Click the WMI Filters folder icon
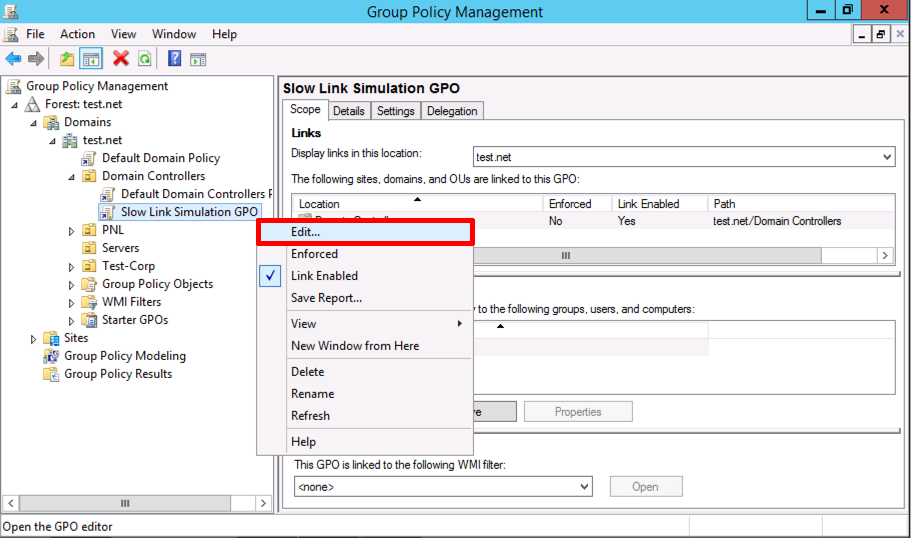The height and width of the screenshot is (538, 911). coord(89,302)
